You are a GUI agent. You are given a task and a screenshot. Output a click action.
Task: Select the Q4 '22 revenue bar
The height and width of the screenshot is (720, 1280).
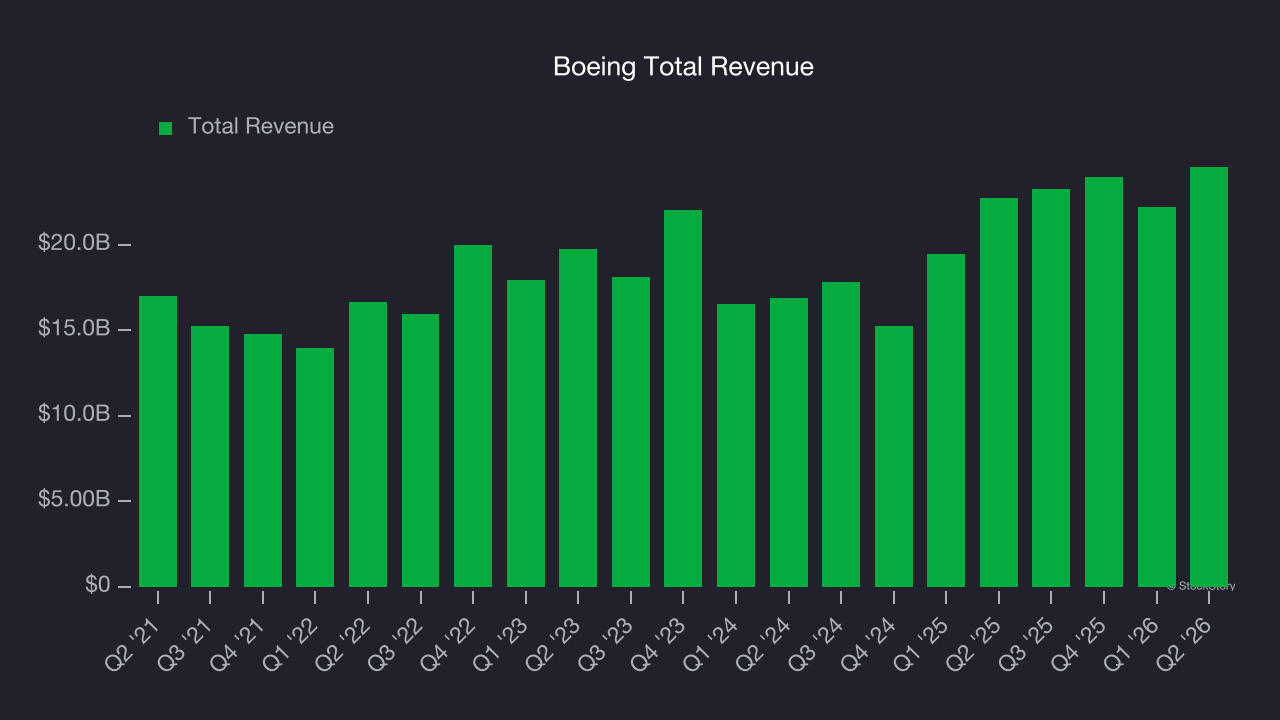473,416
